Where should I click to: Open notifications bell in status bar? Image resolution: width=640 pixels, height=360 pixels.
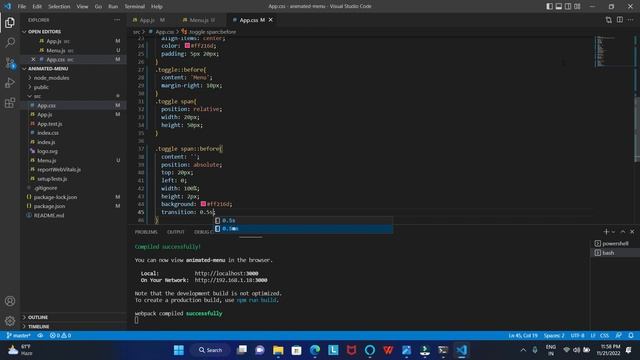tap(631, 336)
